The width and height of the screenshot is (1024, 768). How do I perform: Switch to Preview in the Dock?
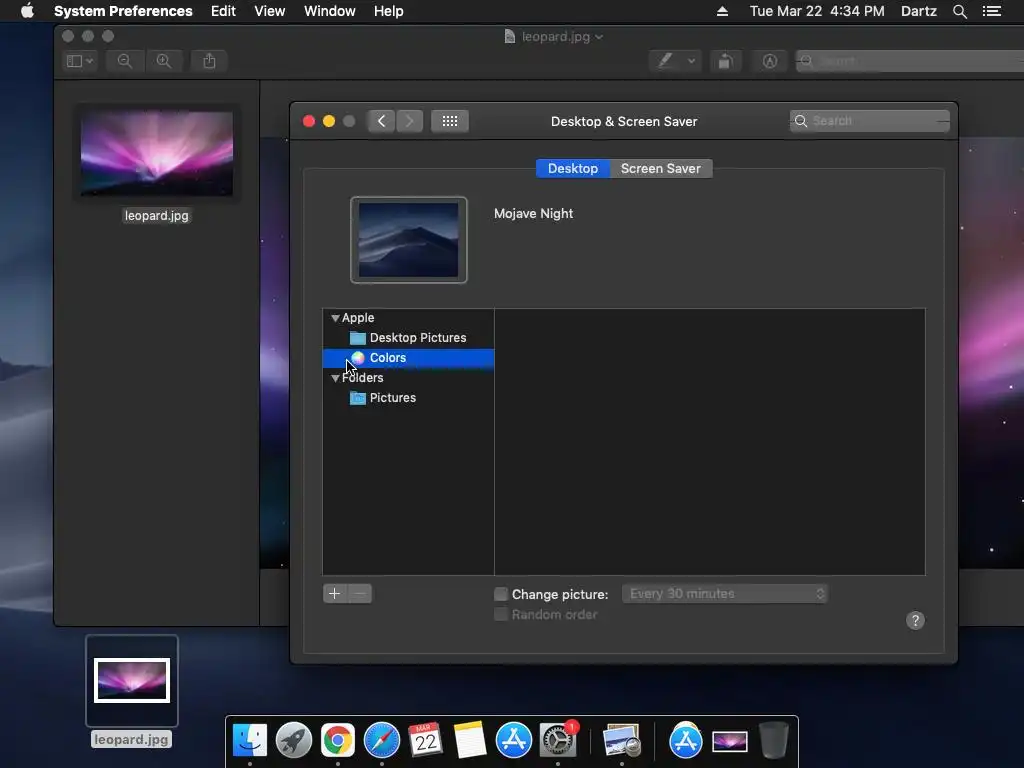point(621,741)
